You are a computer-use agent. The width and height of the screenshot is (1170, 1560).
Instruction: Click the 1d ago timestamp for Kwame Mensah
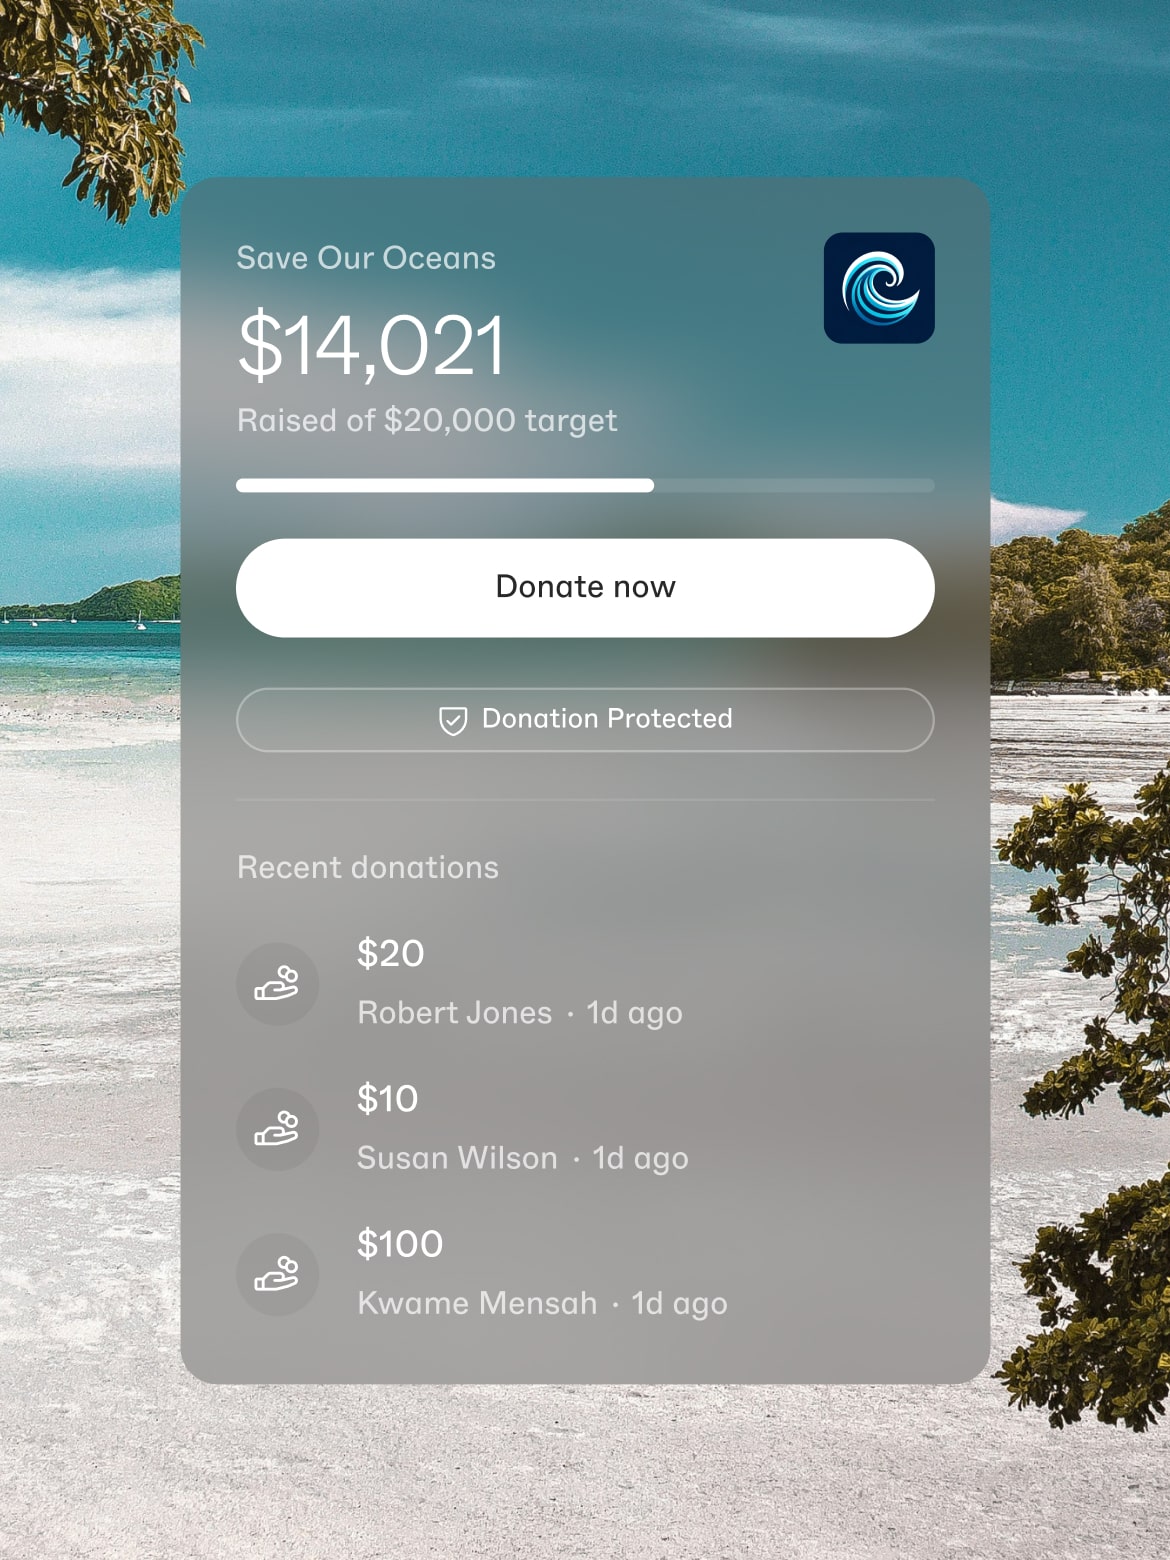coord(679,1303)
